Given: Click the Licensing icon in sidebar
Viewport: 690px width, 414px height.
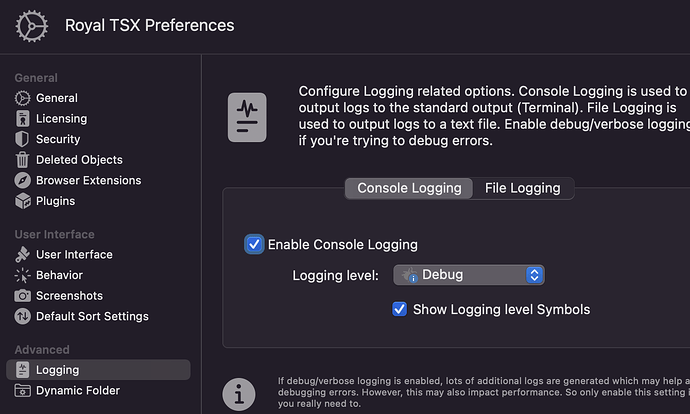Looking at the screenshot, I should click(23, 119).
